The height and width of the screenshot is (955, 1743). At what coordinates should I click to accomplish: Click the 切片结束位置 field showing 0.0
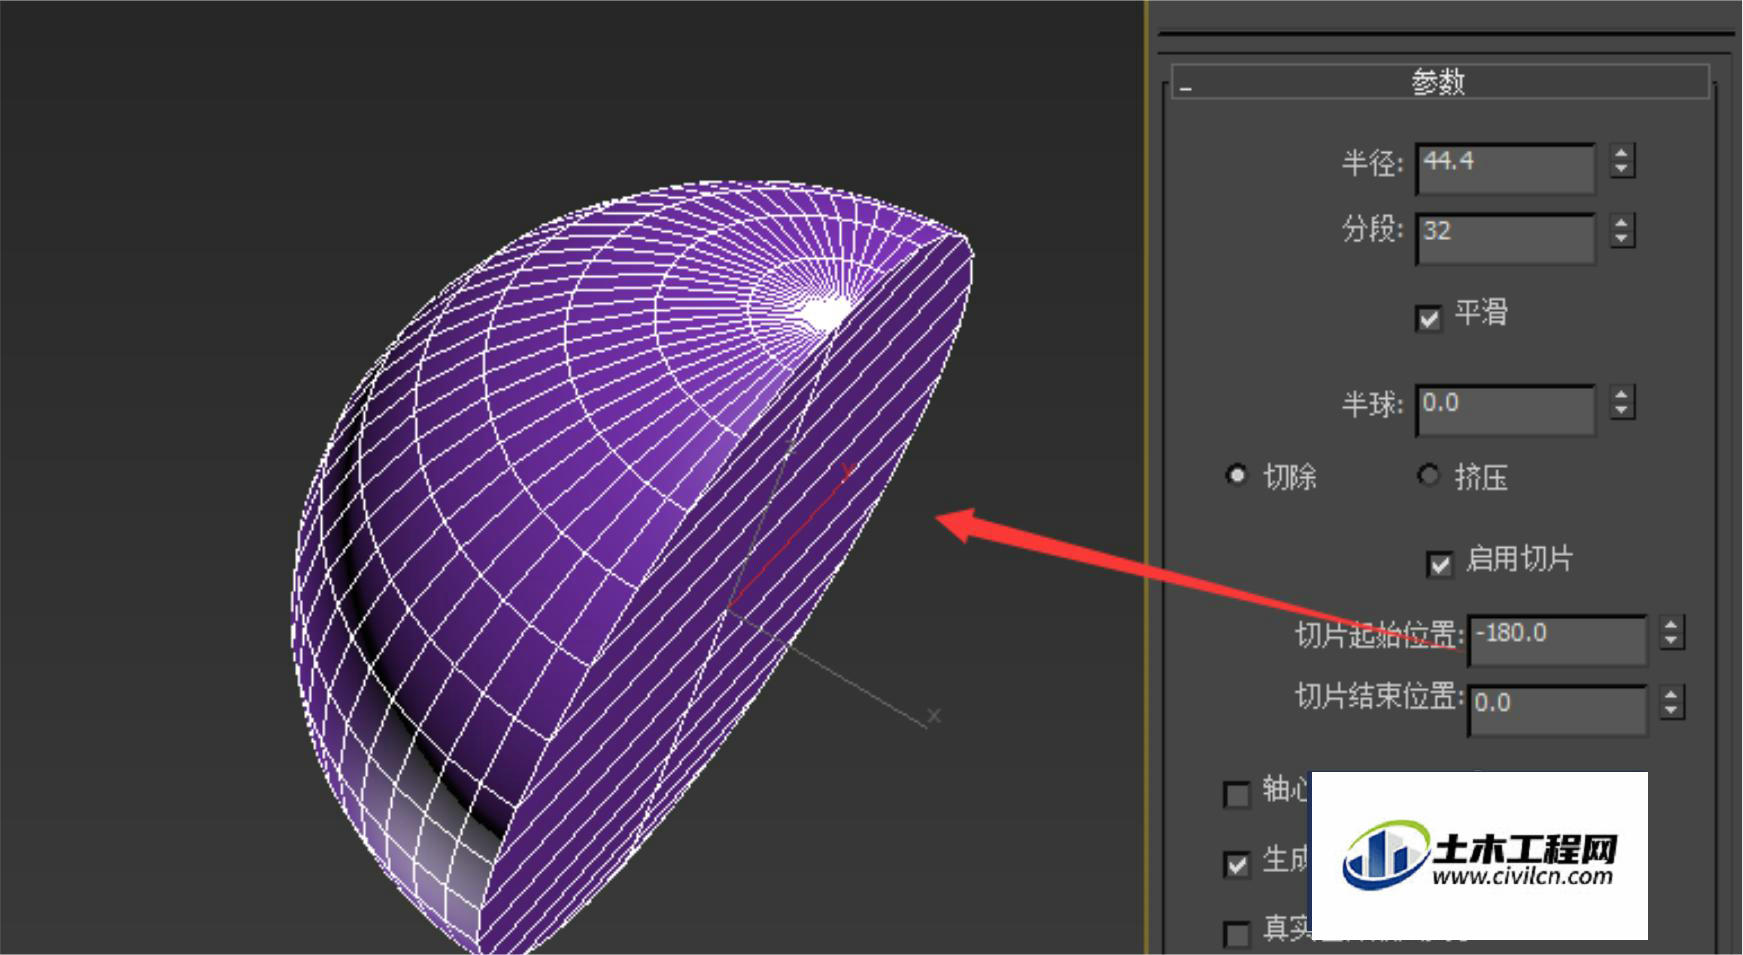click(x=1557, y=710)
